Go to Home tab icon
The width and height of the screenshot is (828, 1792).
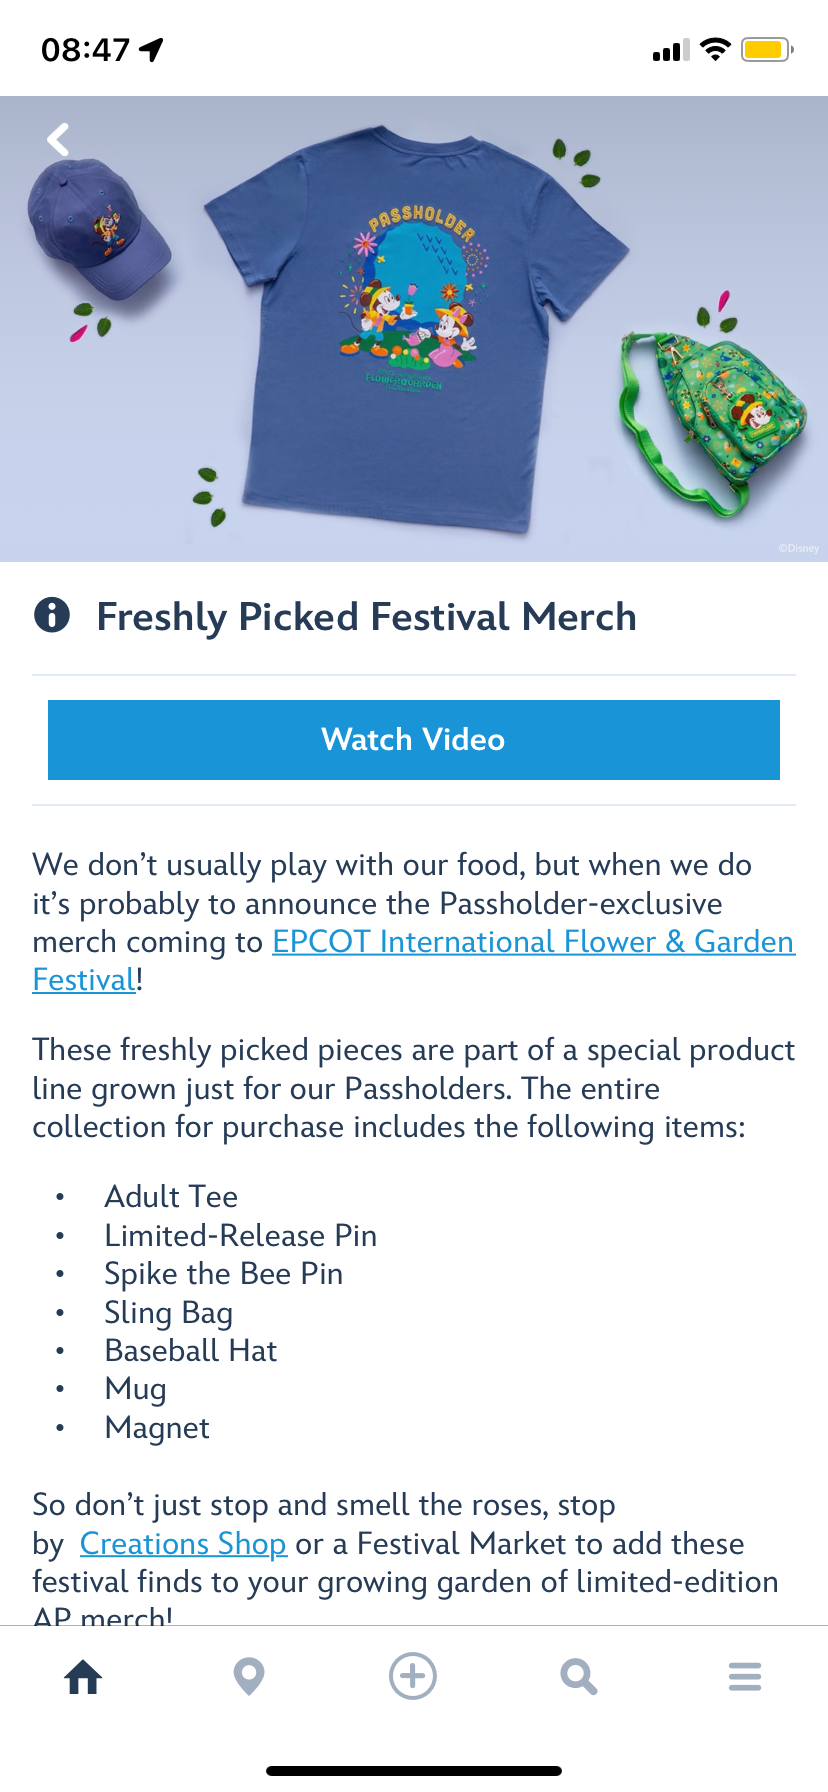(x=84, y=1677)
